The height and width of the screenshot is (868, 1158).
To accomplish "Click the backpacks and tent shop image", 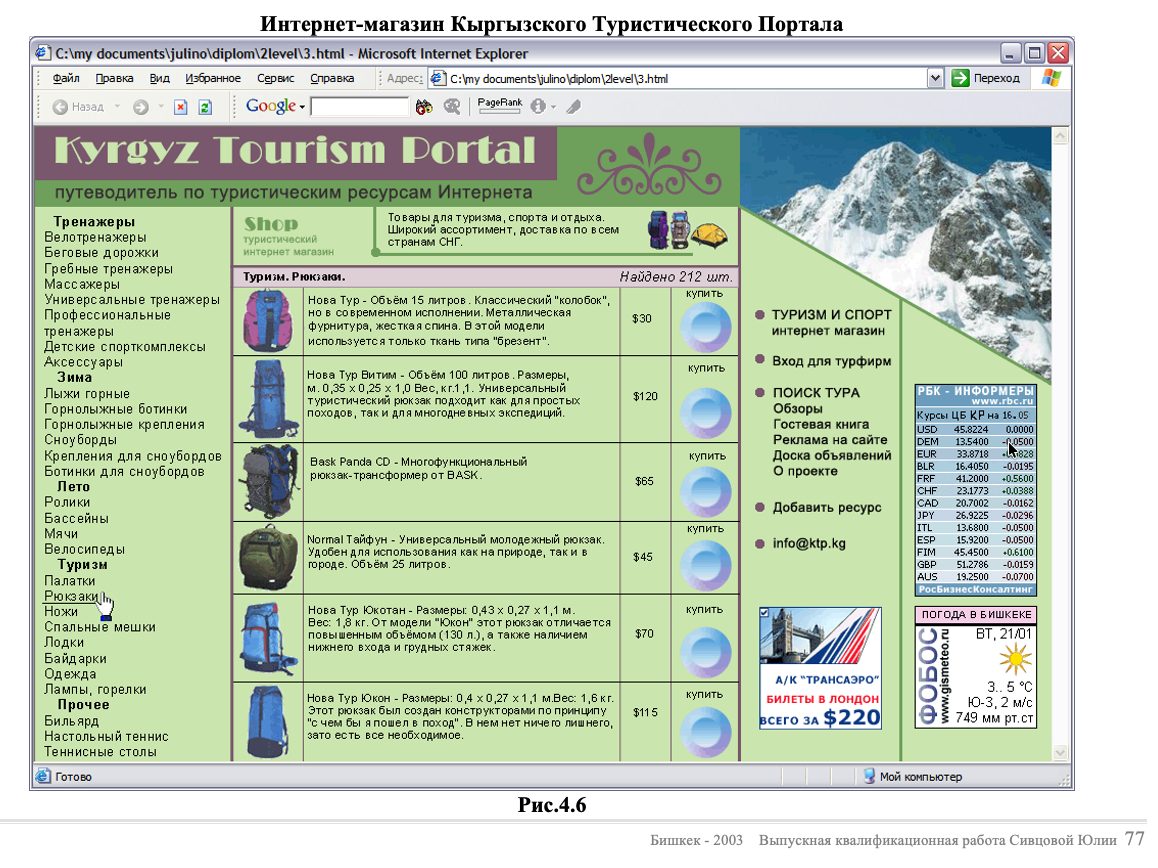I will pyautogui.click(x=687, y=230).
